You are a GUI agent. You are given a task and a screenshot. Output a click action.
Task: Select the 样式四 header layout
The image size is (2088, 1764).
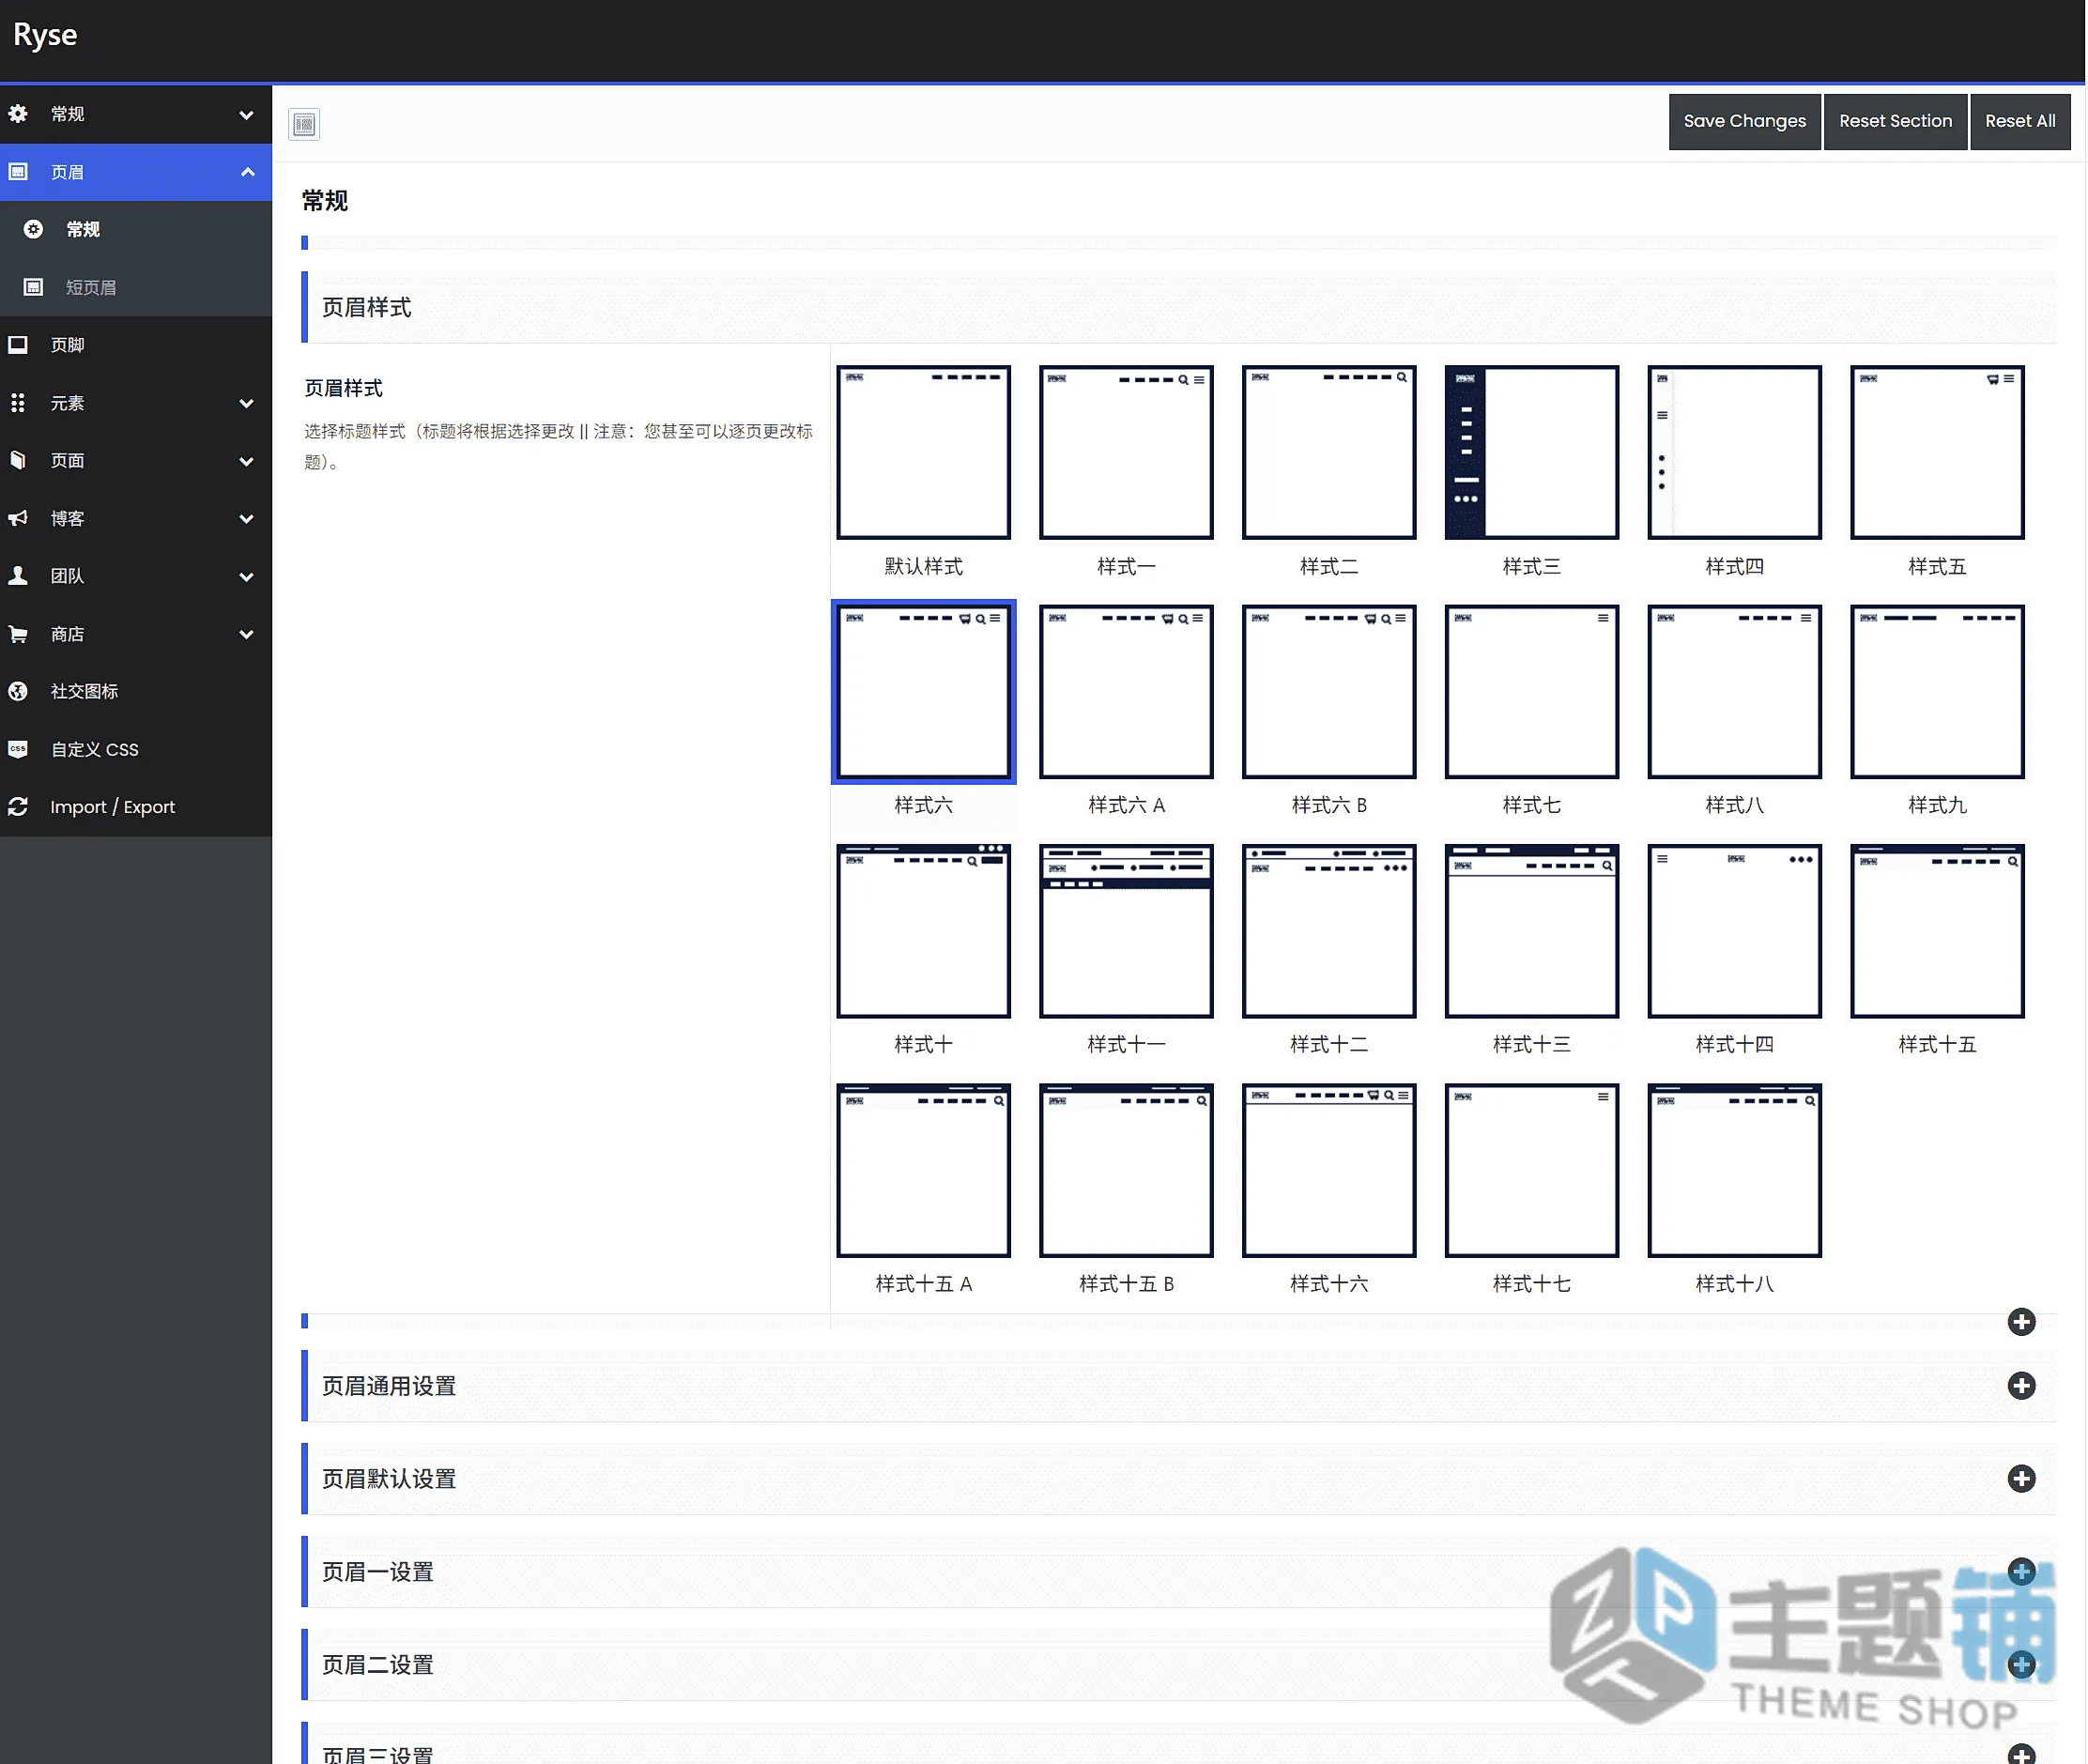point(1735,452)
